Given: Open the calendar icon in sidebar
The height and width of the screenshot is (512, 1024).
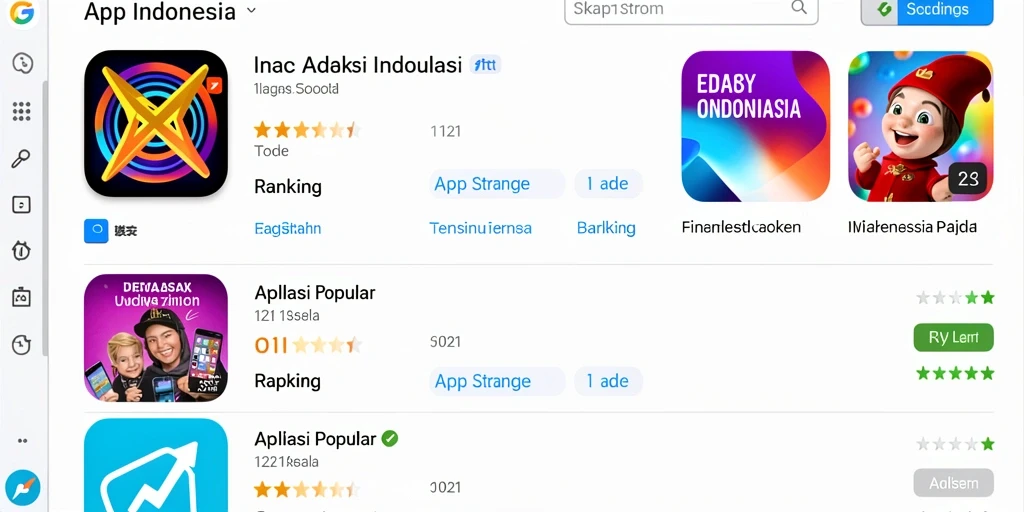Looking at the screenshot, I should tap(22, 297).
